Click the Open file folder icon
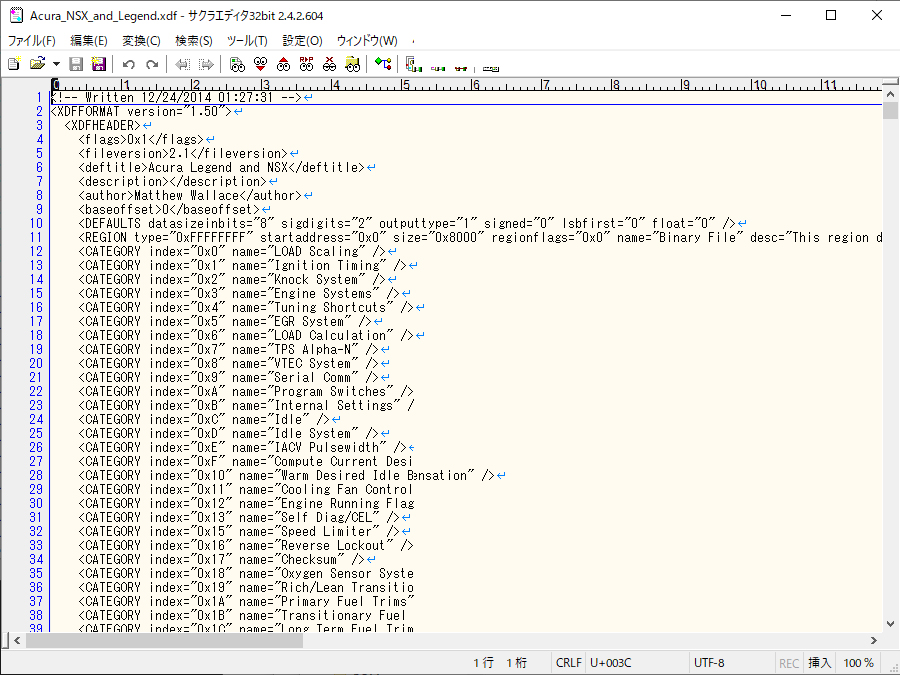Viewport: 900px width, 675px height. (37, 64)
